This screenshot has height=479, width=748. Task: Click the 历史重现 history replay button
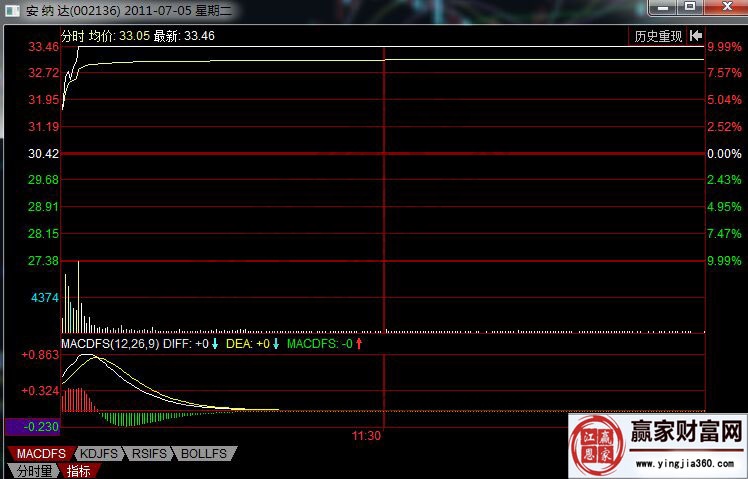point(658,36)
